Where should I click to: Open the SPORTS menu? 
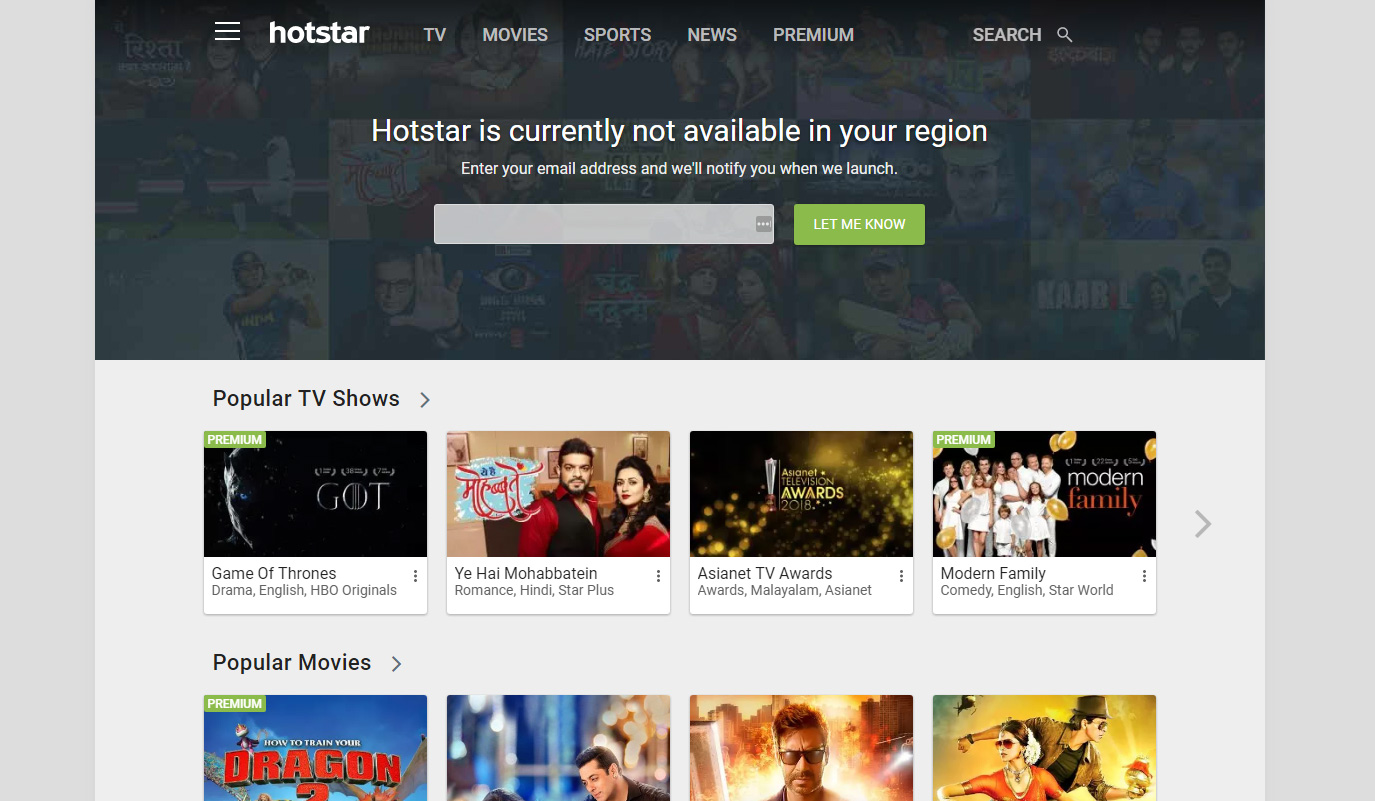[618, 35]
